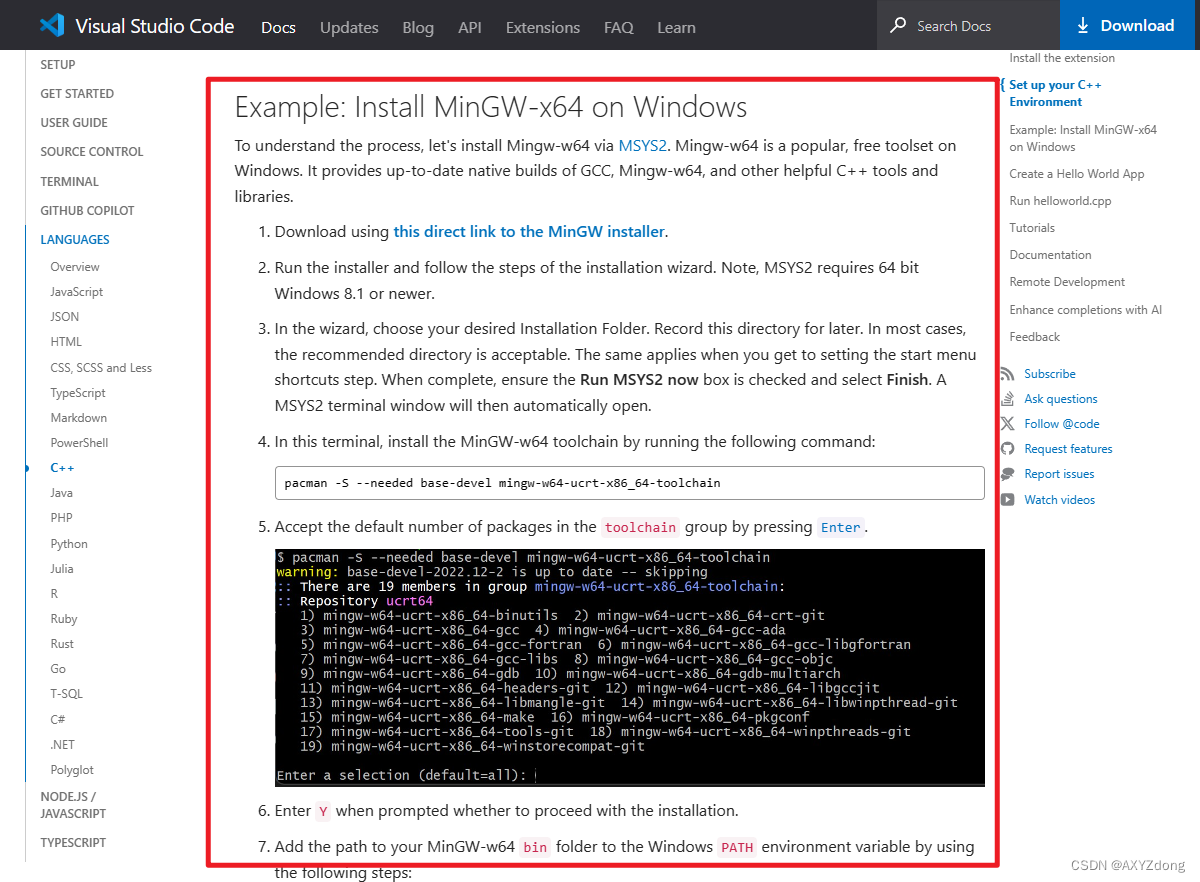
Task: Follow the MSYS2 hyperlink
Action: (643, 146)
